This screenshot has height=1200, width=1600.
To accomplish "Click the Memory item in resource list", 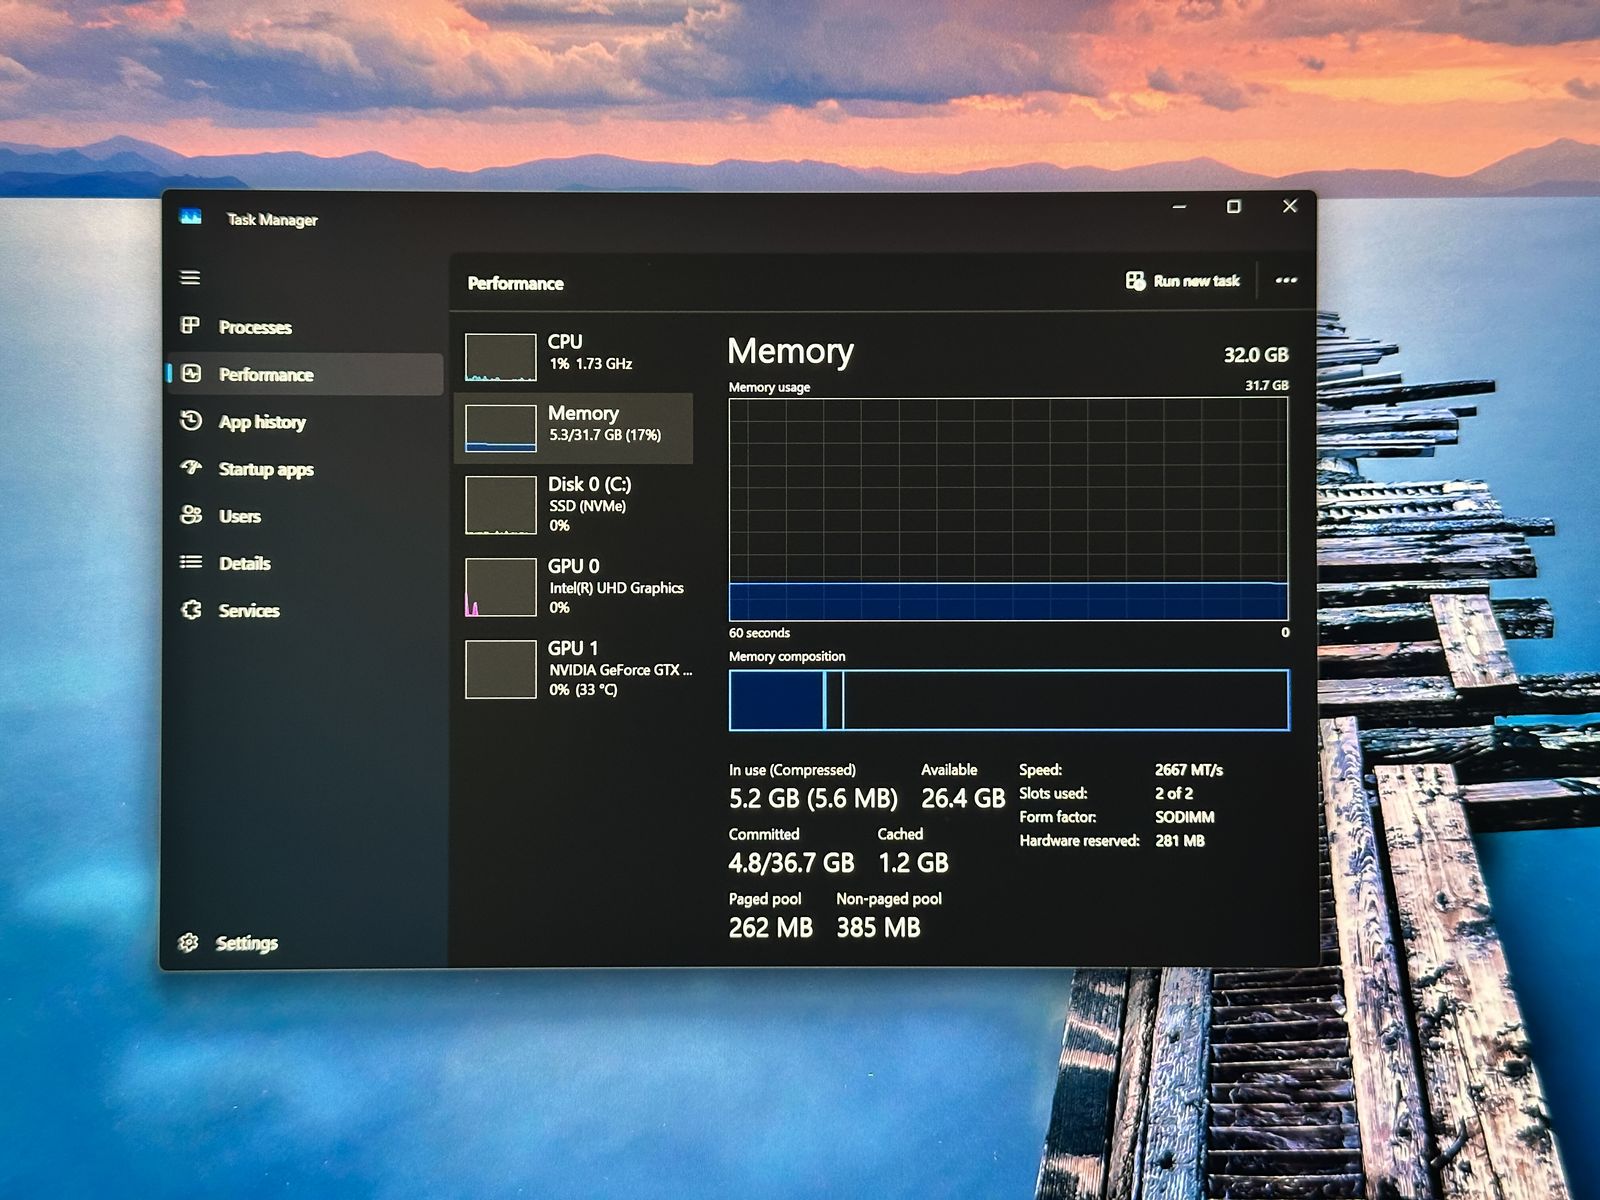I will click(x=573, y=427).
